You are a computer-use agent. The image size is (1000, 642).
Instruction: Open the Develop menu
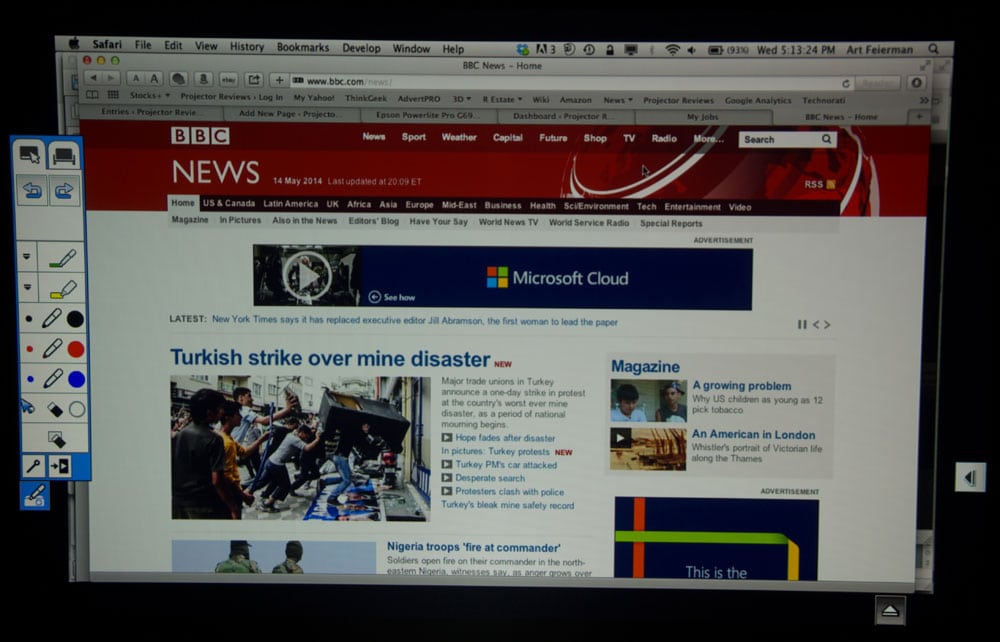361,48
